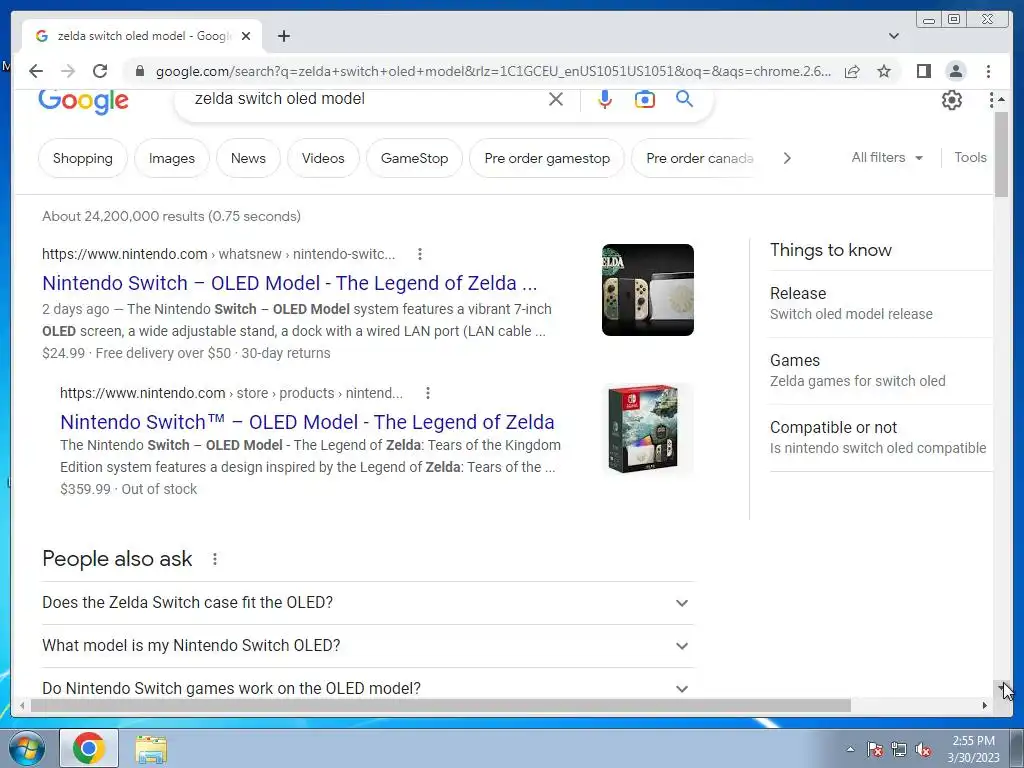Click the horizontal scrollbar right arrow

tap(985, 705)
